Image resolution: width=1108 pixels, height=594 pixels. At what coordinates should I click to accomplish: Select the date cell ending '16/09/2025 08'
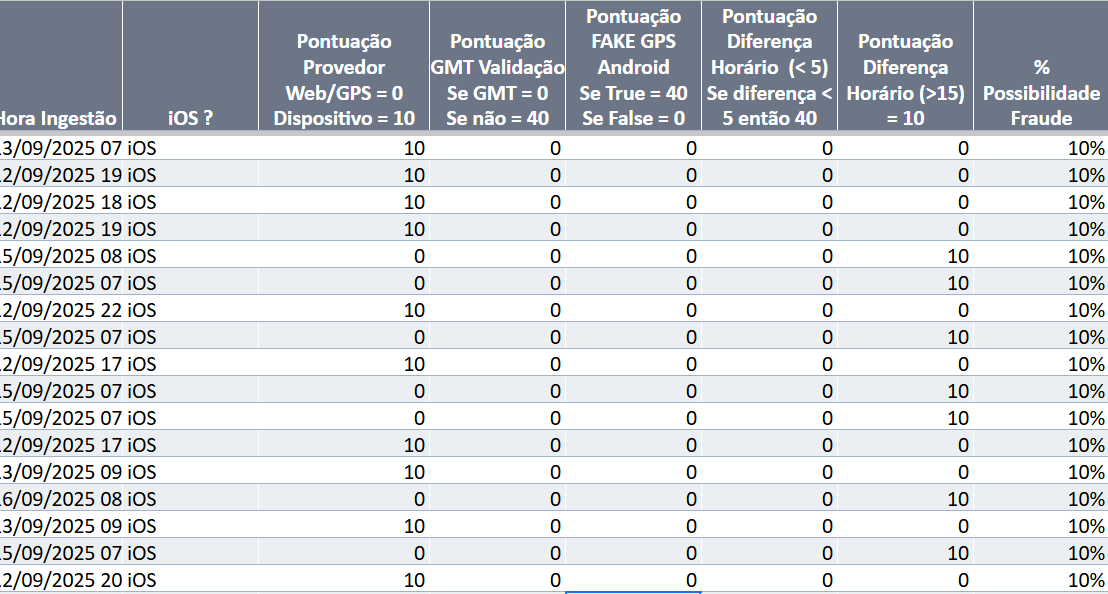(x=60, y=499)
